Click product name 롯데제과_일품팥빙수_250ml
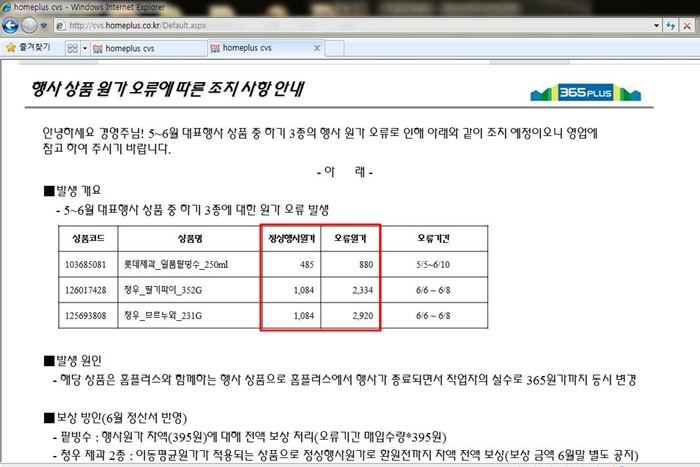The height and width of the screenshot is (467, 700). tap(176, 264)
